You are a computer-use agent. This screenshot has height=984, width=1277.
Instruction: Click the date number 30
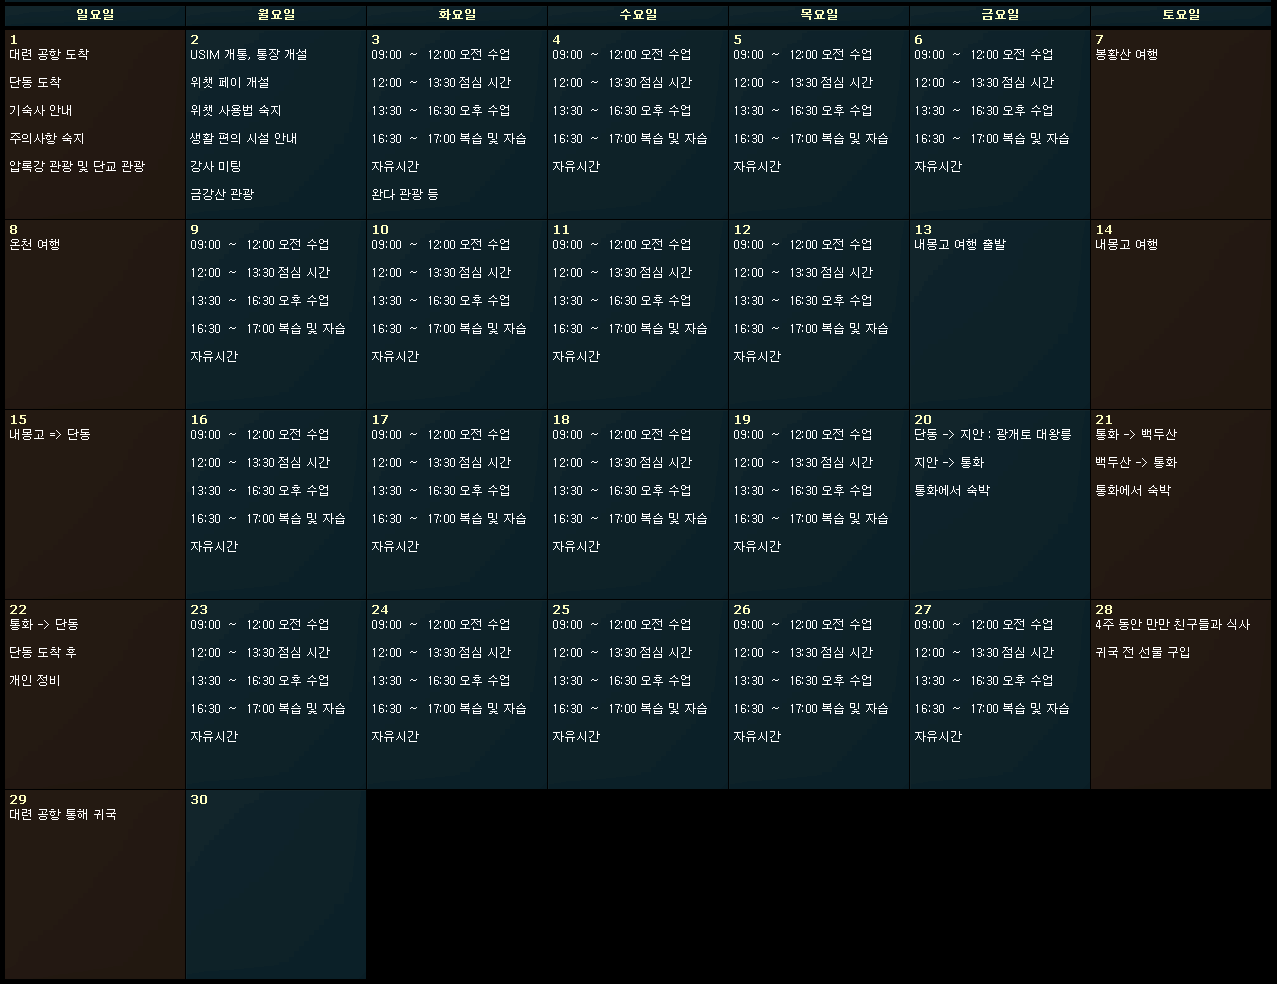(199, 800)
